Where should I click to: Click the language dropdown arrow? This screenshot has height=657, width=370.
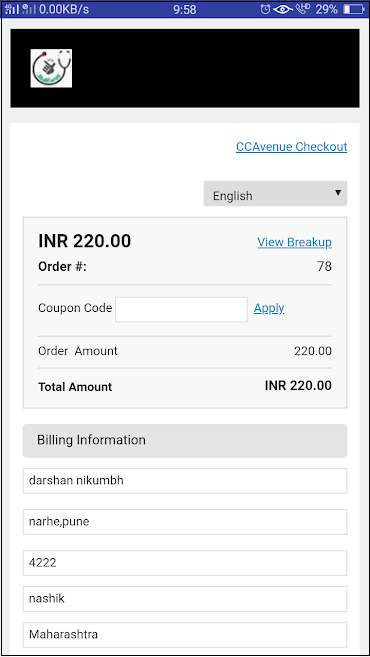click(338, 193)
